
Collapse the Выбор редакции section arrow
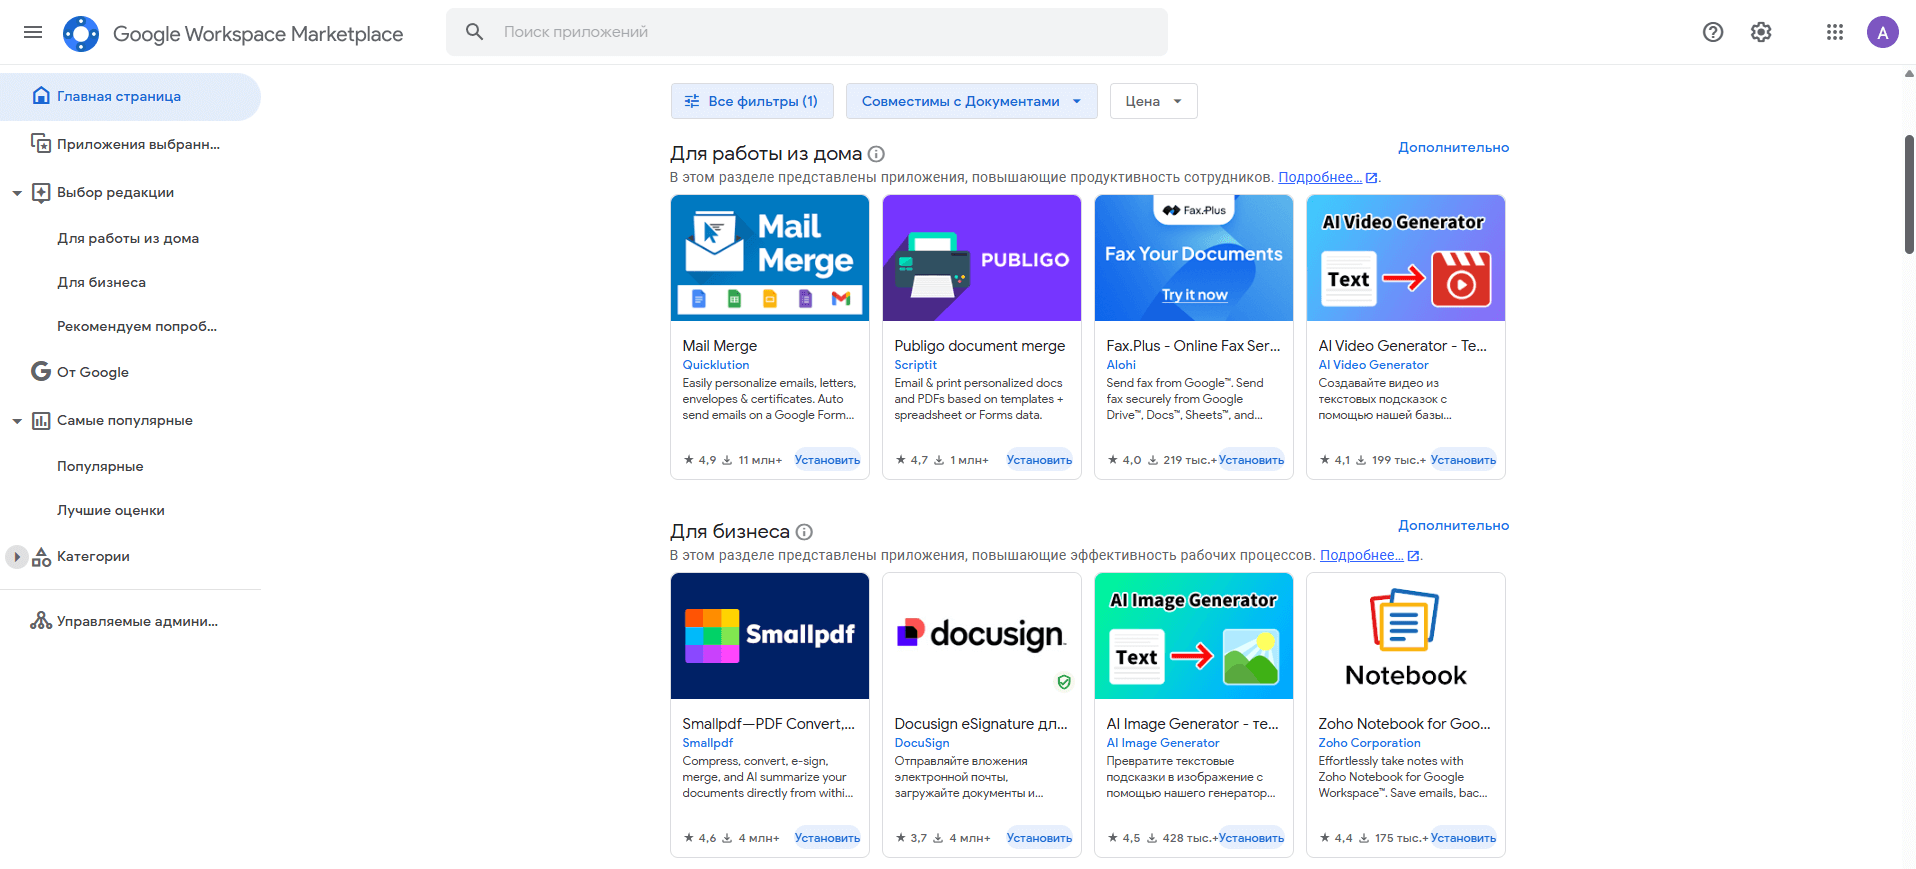coord(17,193)
